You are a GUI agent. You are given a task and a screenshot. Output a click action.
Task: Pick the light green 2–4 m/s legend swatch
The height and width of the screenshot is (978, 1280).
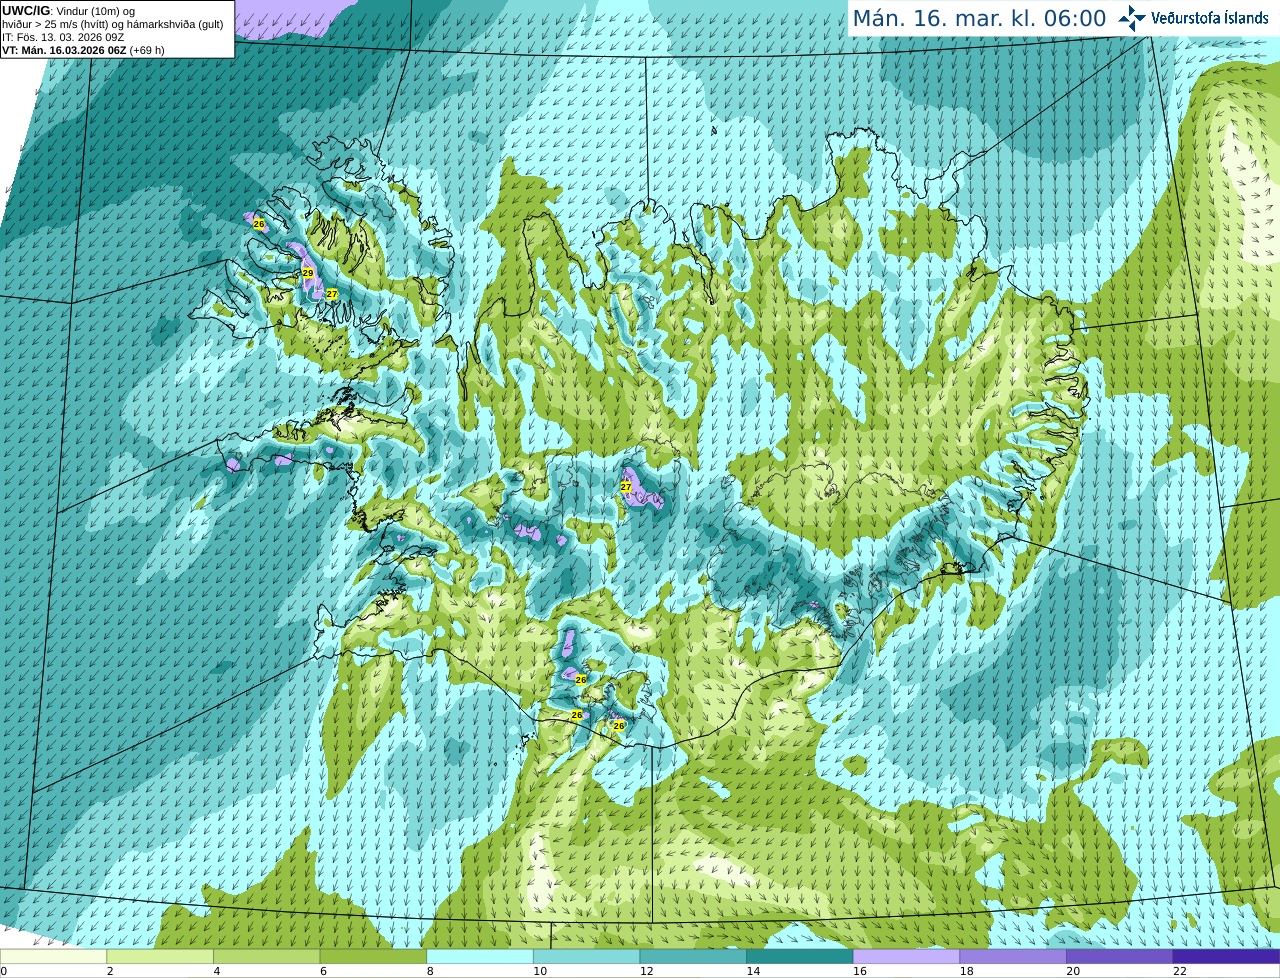(x=160, y=957)
